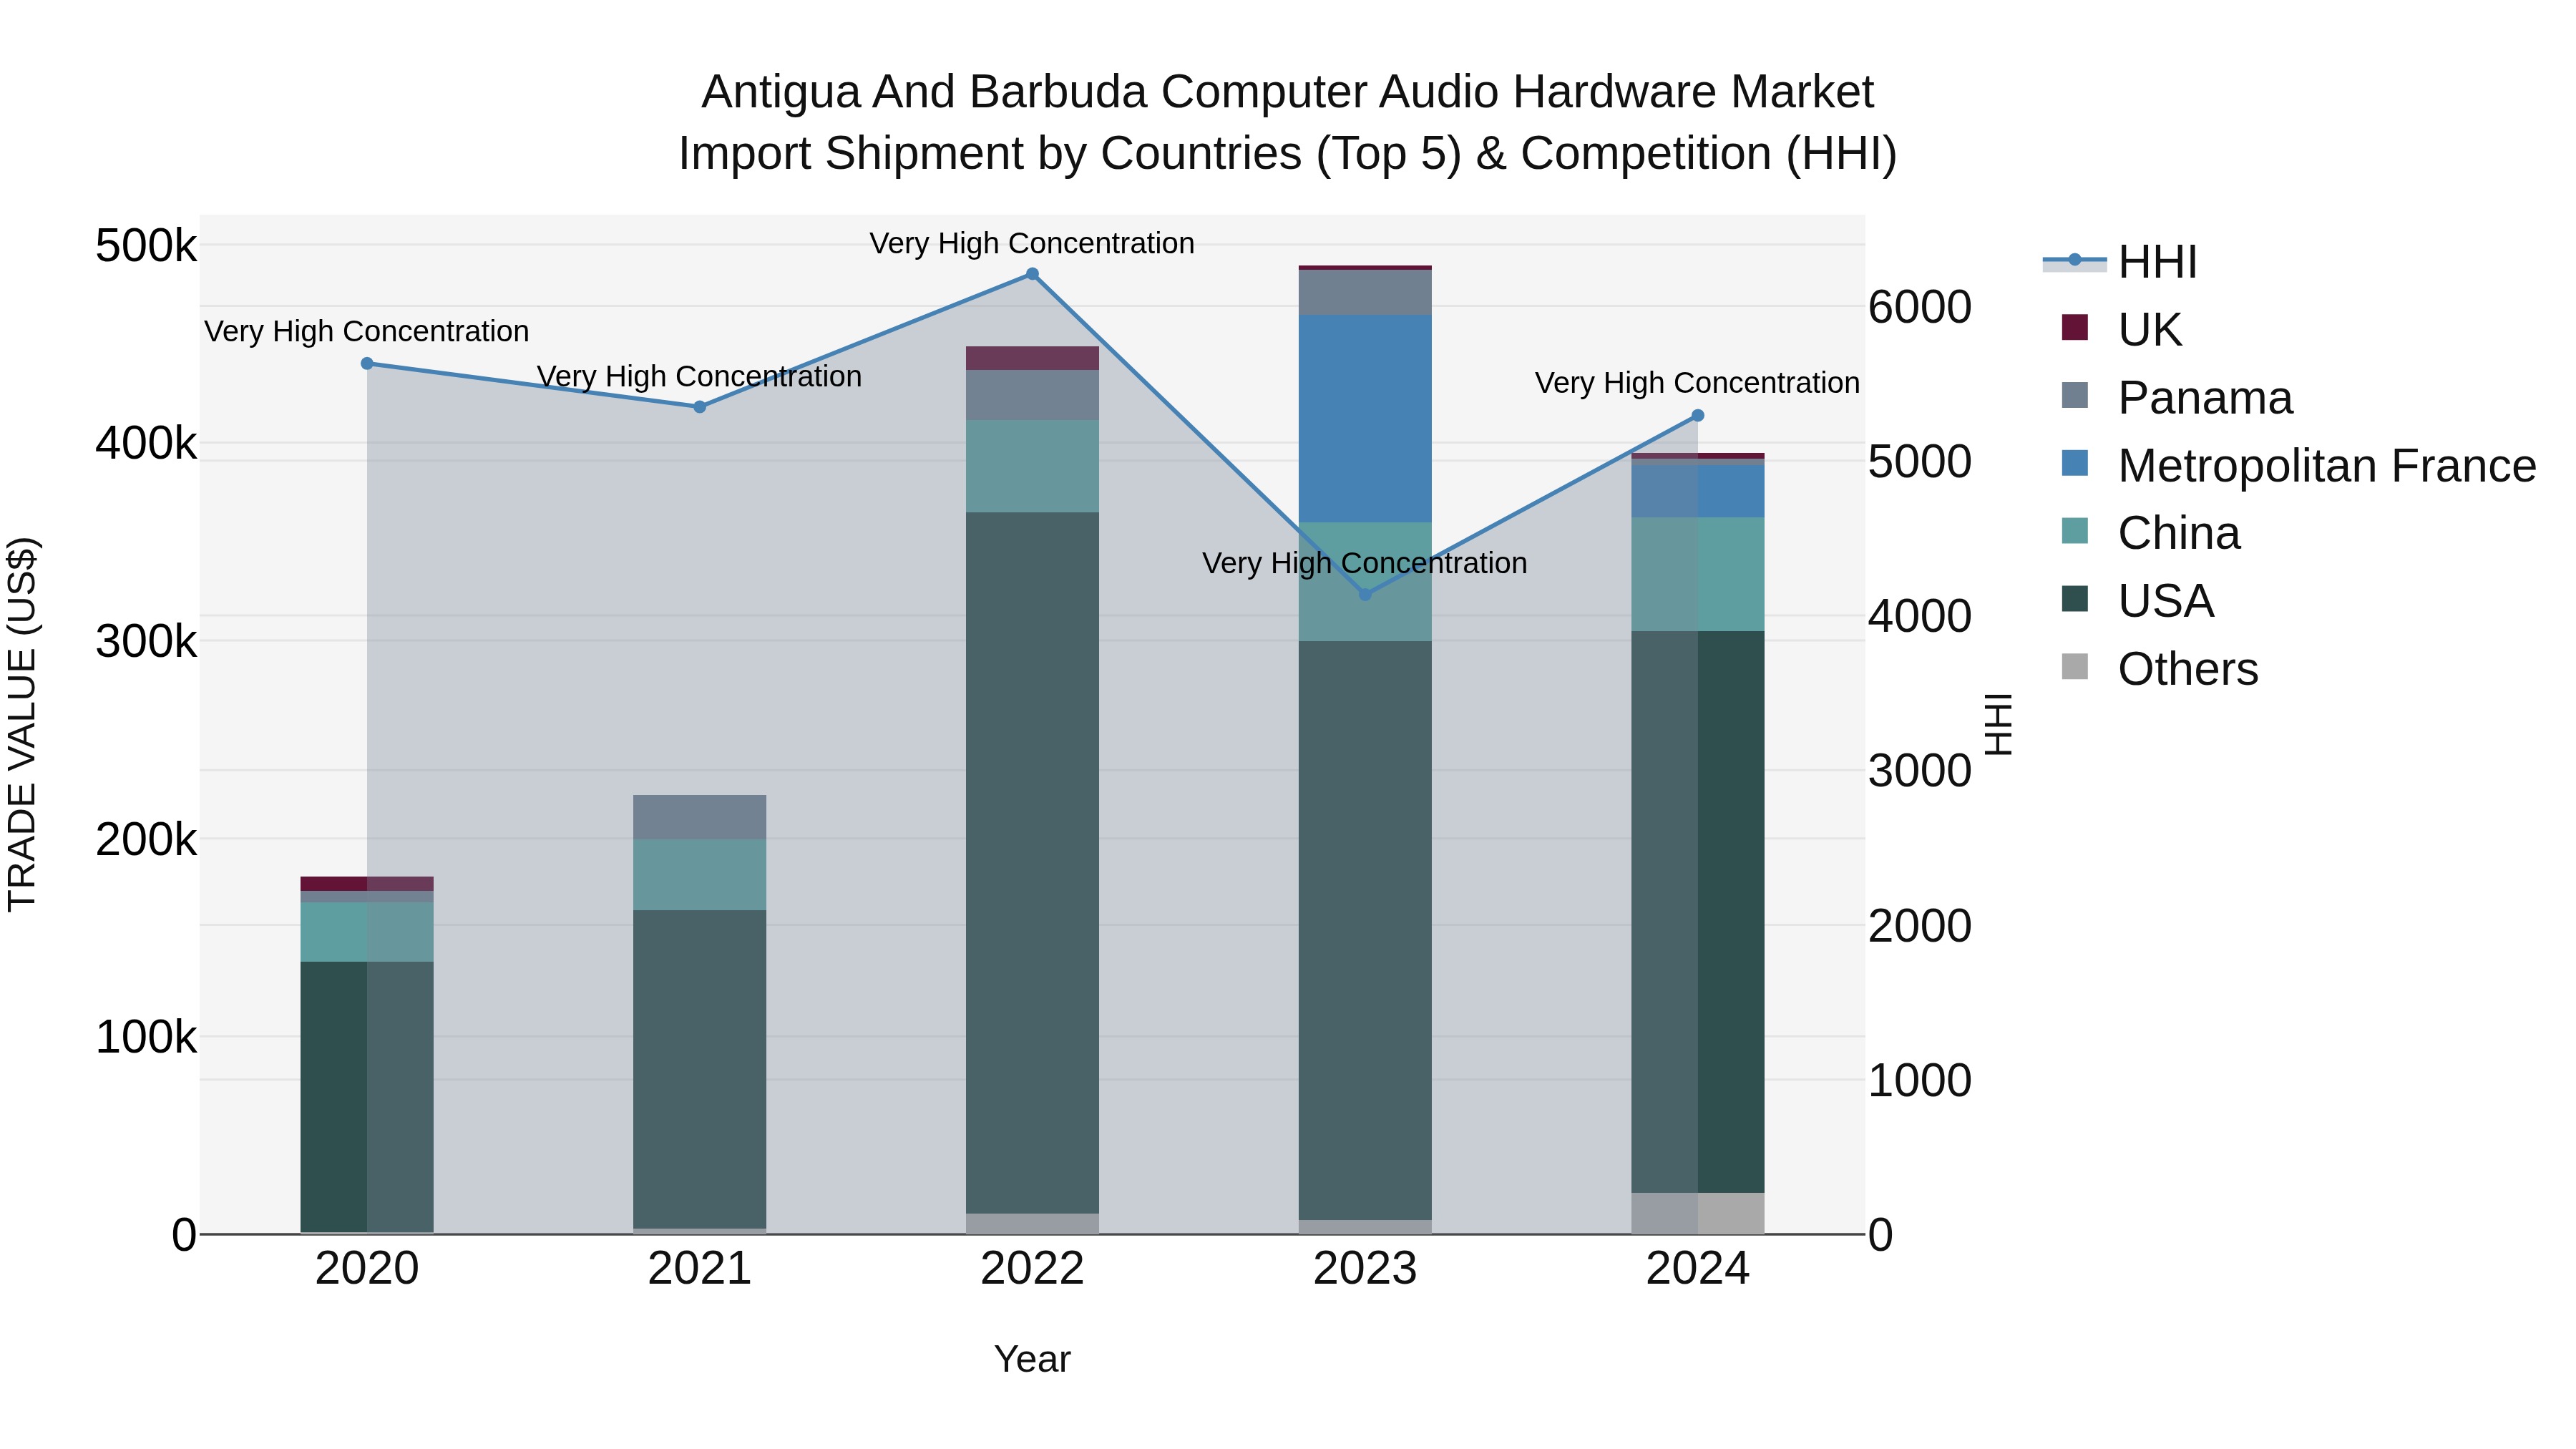
Task: Toggle the Others legend entry
Action: (x=2160, y=669)
